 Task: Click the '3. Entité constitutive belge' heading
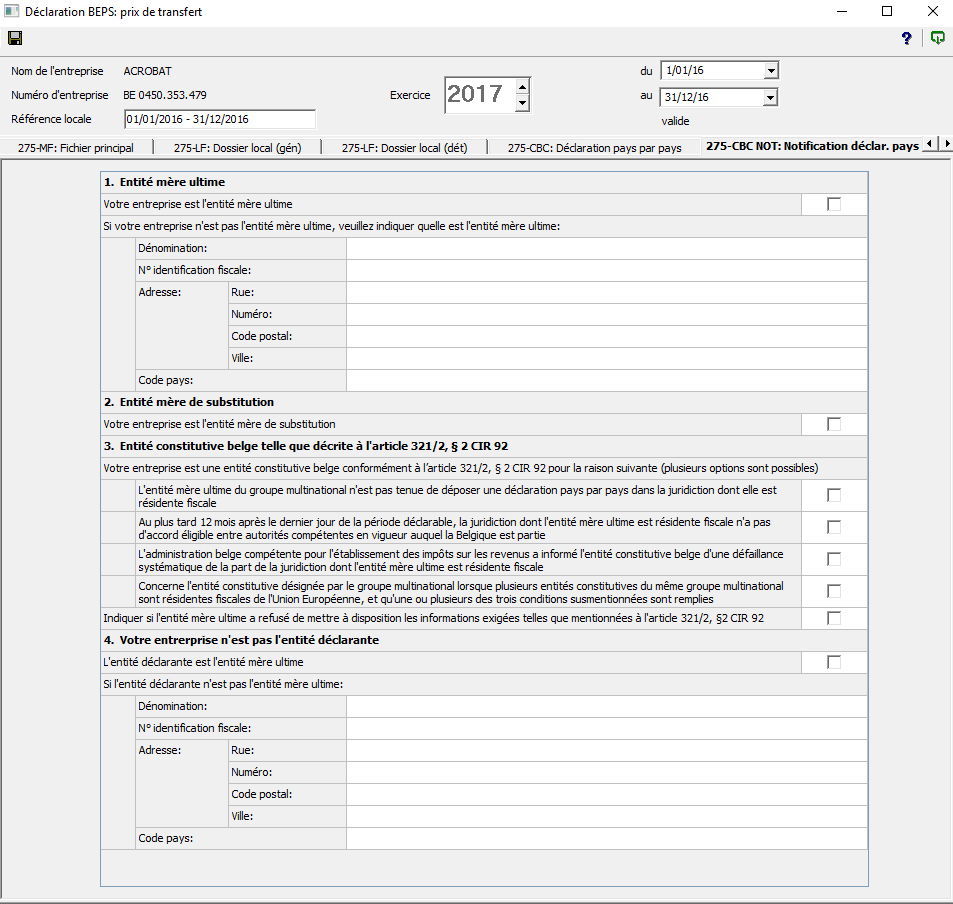point(306,446)
